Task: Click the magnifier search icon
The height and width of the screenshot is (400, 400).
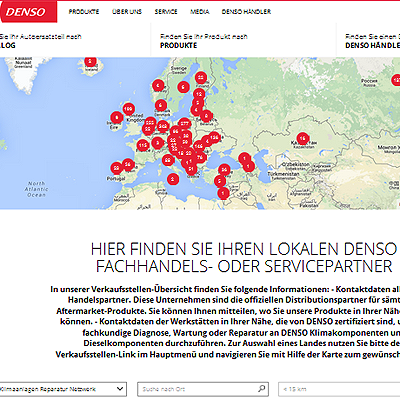Action: click(x=262, y=389)
